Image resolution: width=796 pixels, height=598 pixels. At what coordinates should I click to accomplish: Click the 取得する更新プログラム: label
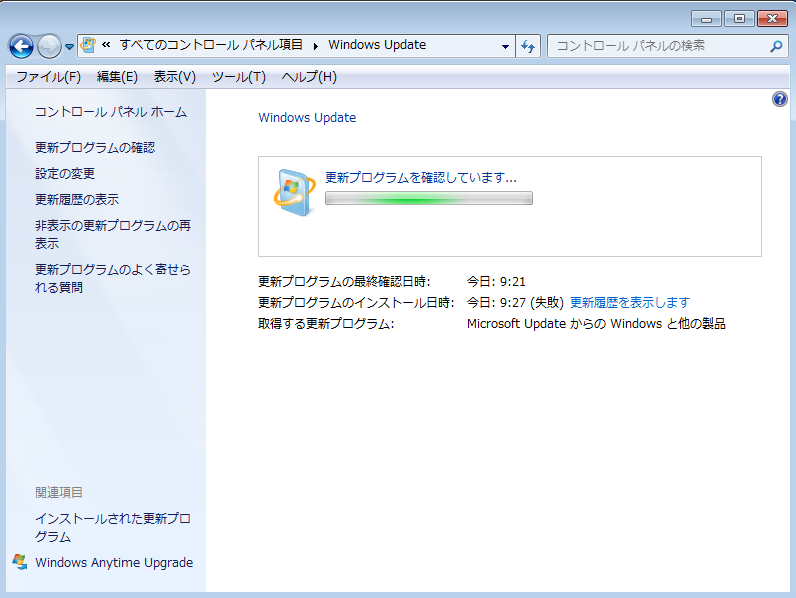click(x=326, y=324)
